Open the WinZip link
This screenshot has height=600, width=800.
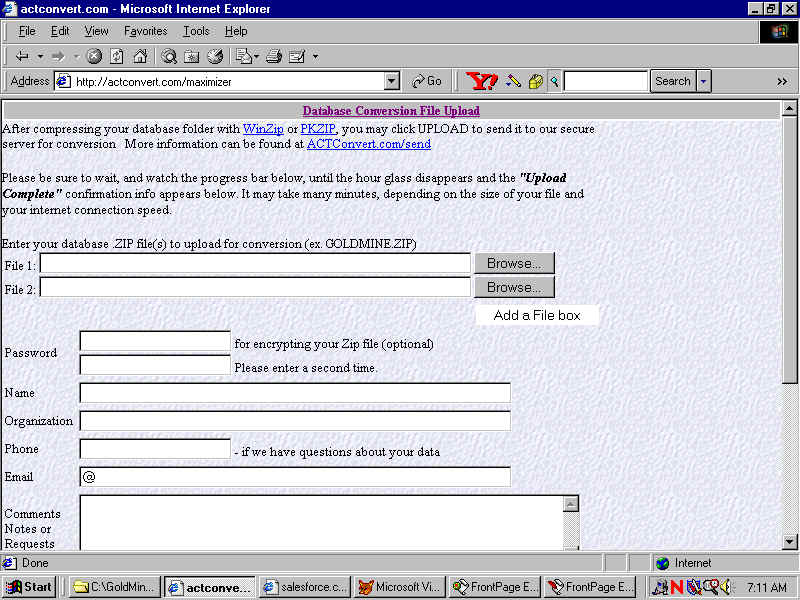pos(263,129)
